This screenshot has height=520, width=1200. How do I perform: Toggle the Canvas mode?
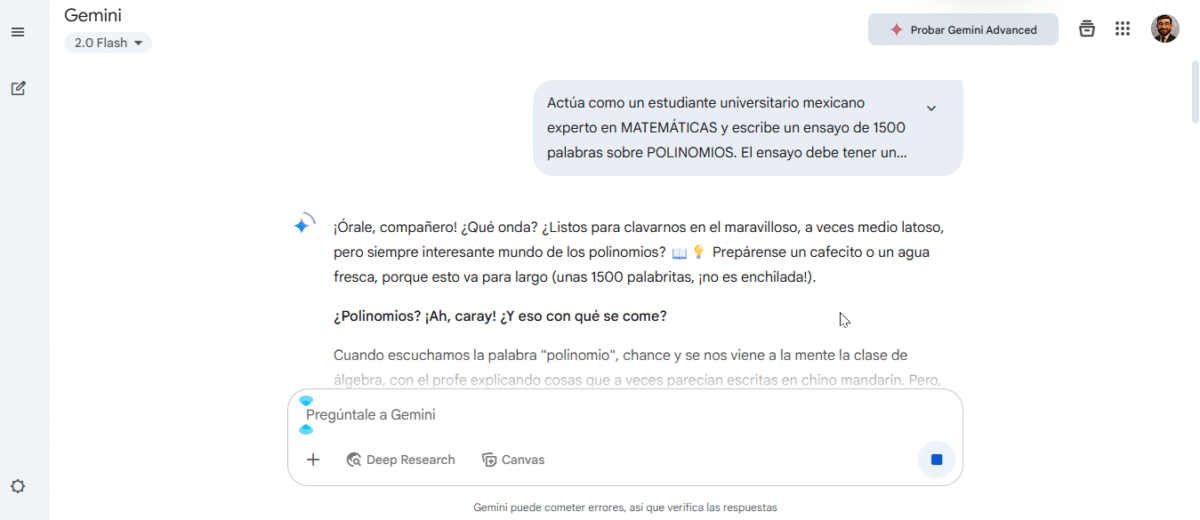513,460
